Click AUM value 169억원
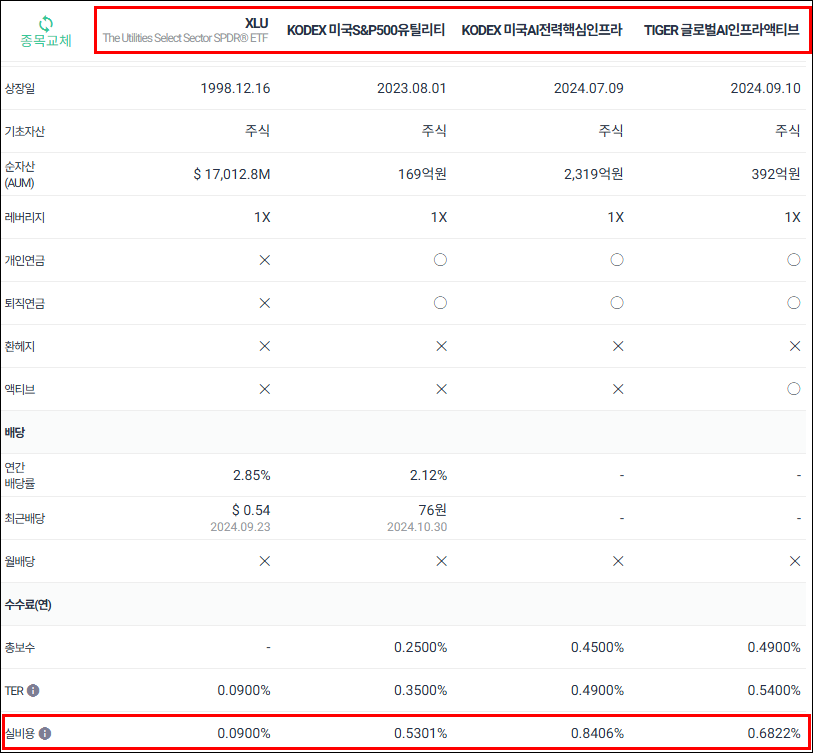The height and width of the screenshot is (753, 813). pyautogui.click(x=422, y=175)
